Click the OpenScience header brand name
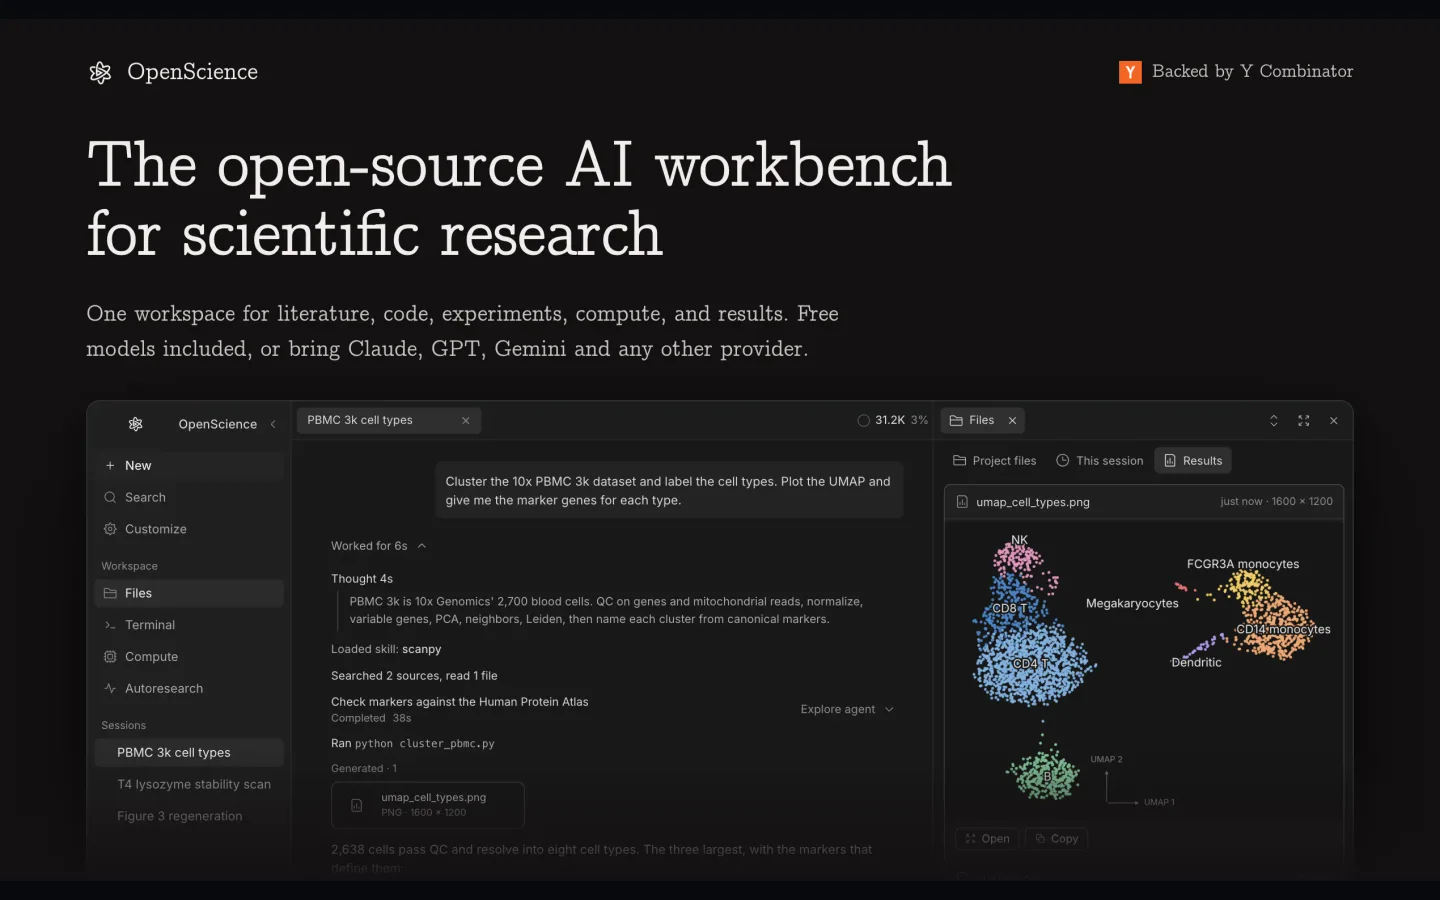The height and width of the screenshot is (900, 1440). (192, 72)
